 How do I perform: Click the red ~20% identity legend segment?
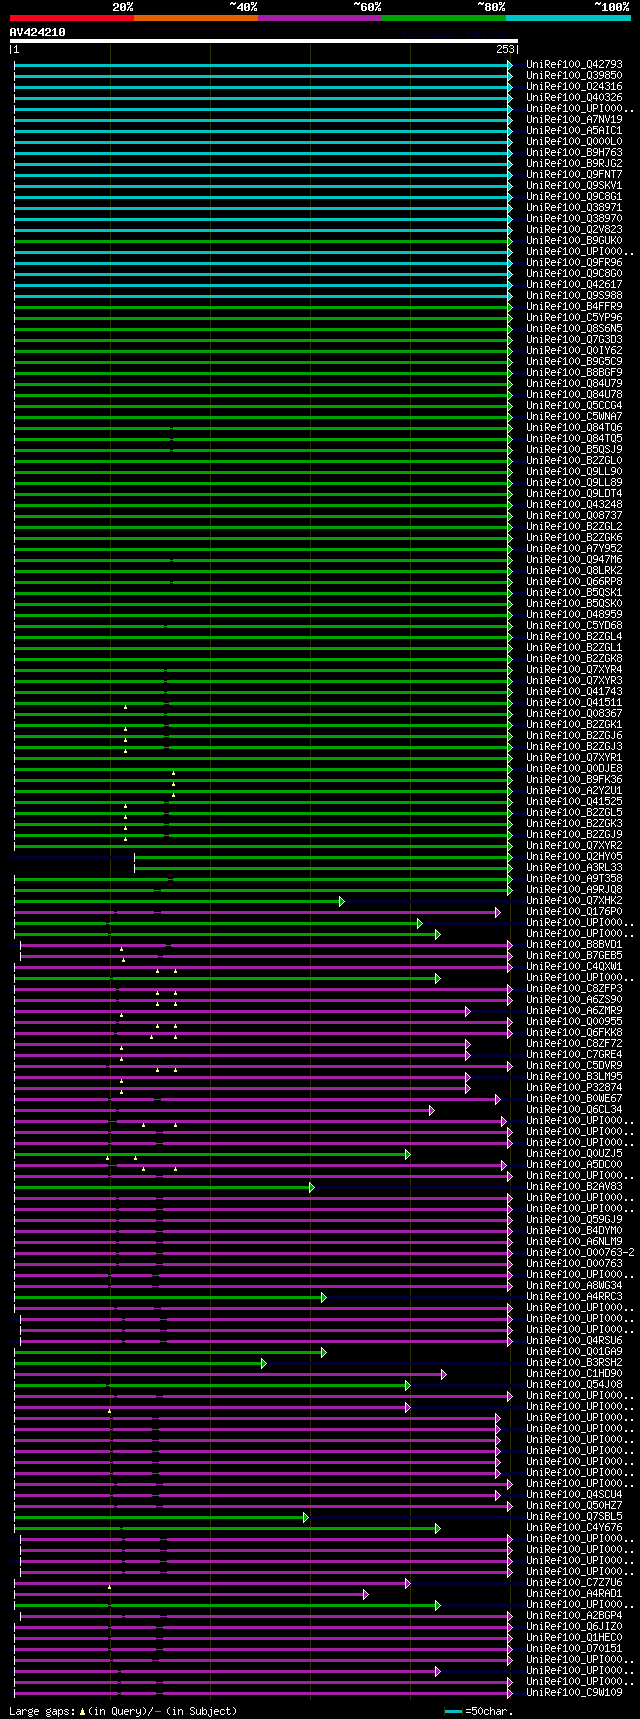pyautogui.click(x=72, y=17)
